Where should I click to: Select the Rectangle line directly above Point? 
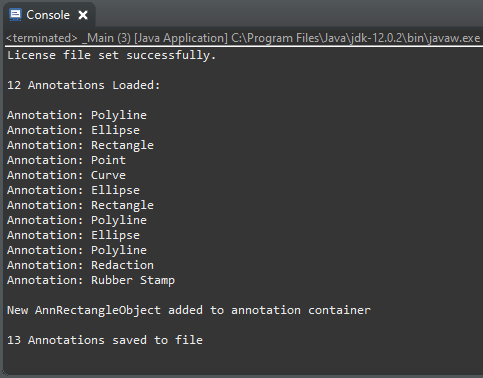tap(80, 145)
